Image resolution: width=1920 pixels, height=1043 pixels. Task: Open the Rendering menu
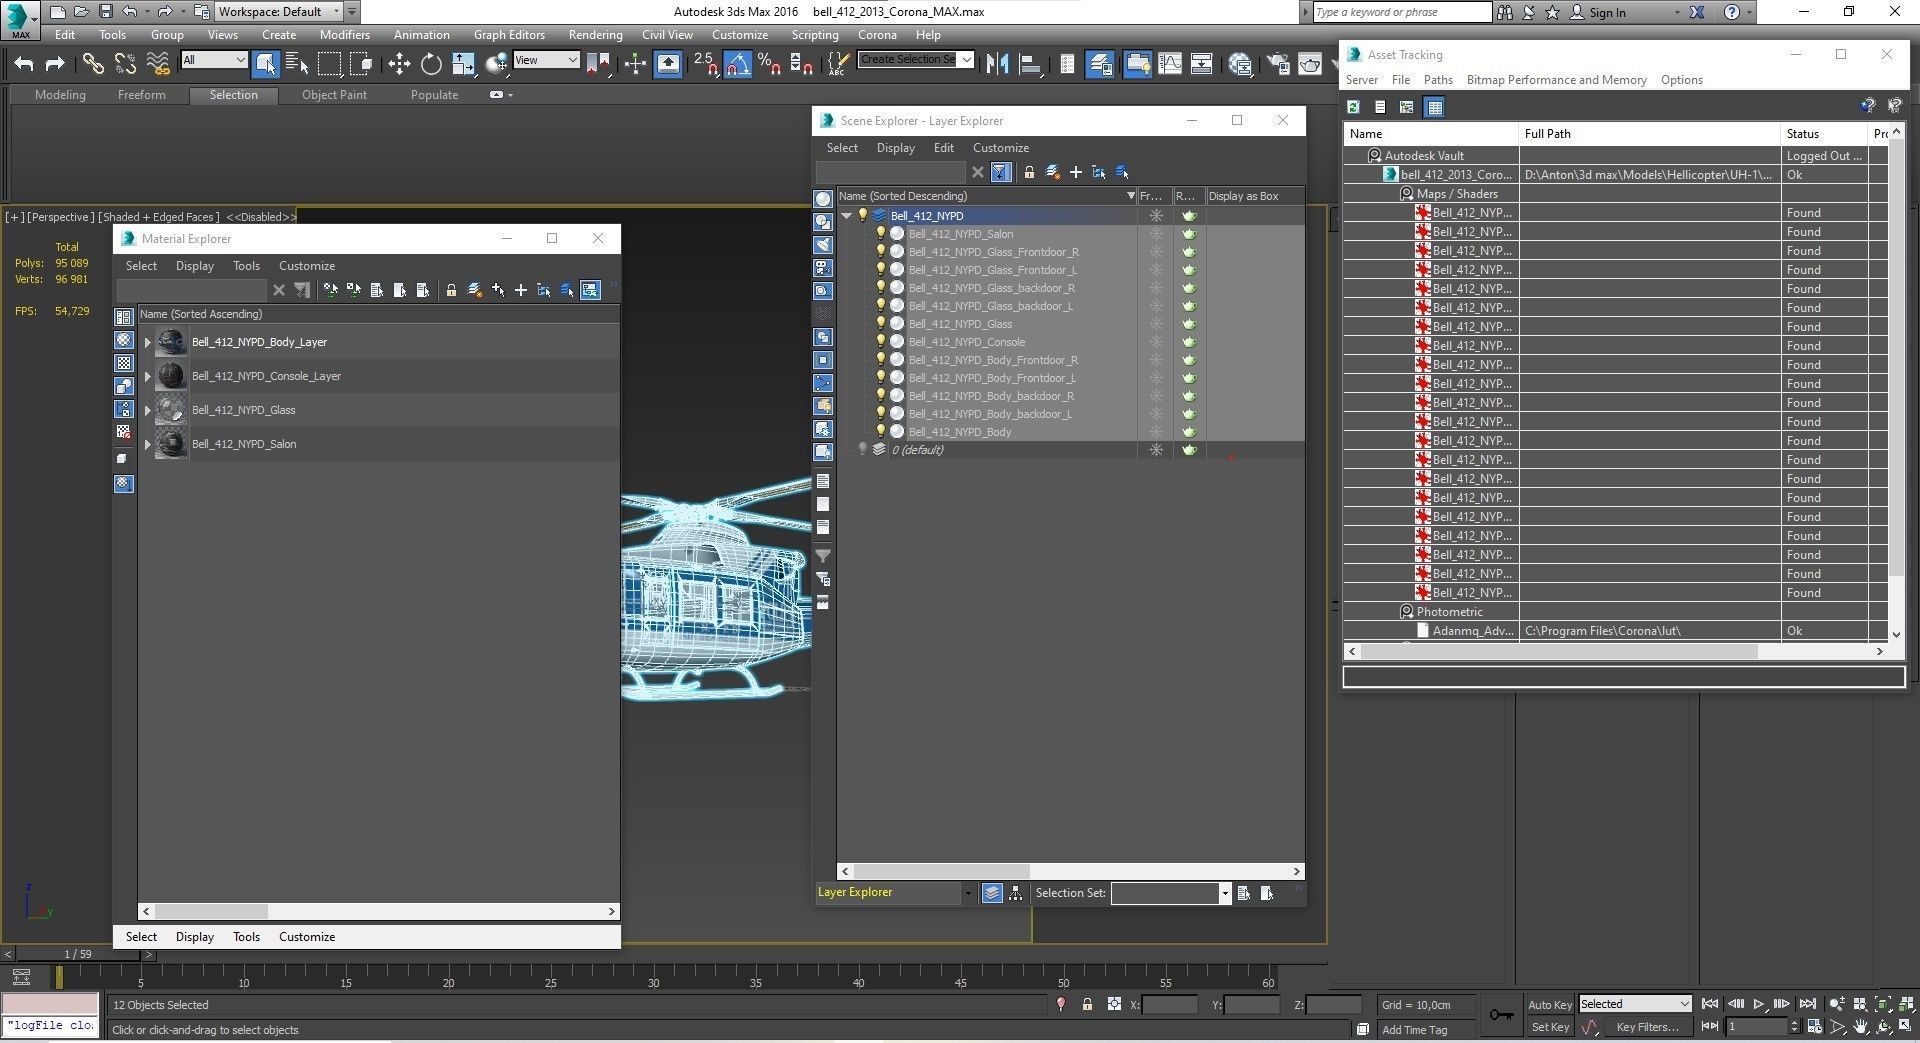[x=595, y=34]
